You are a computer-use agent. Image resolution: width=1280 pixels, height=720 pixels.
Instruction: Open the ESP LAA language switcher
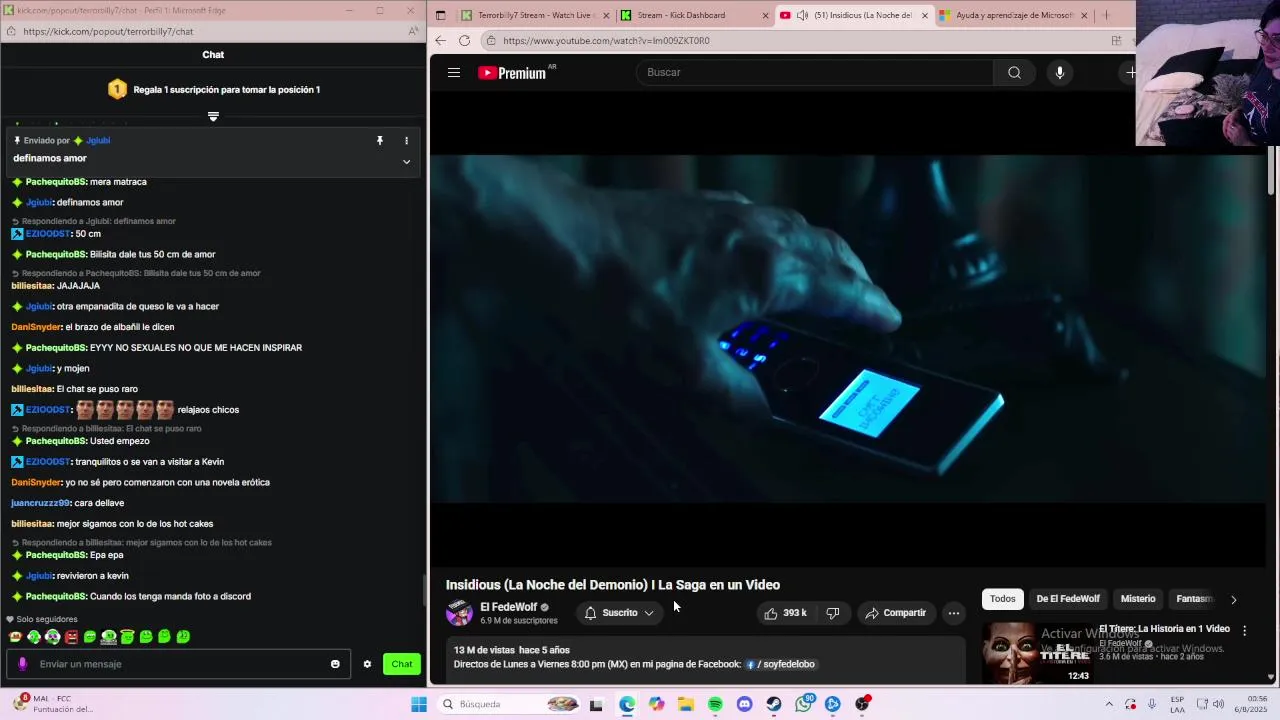pos(1177,704)
